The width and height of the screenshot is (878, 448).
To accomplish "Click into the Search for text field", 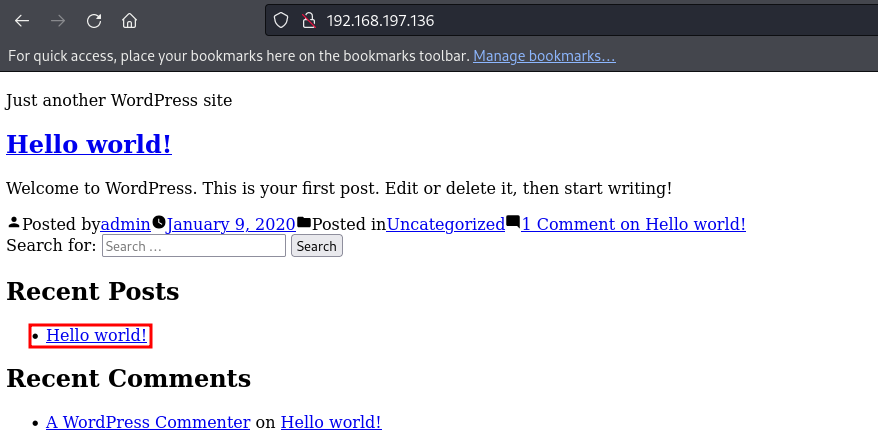I will [194, 246].
